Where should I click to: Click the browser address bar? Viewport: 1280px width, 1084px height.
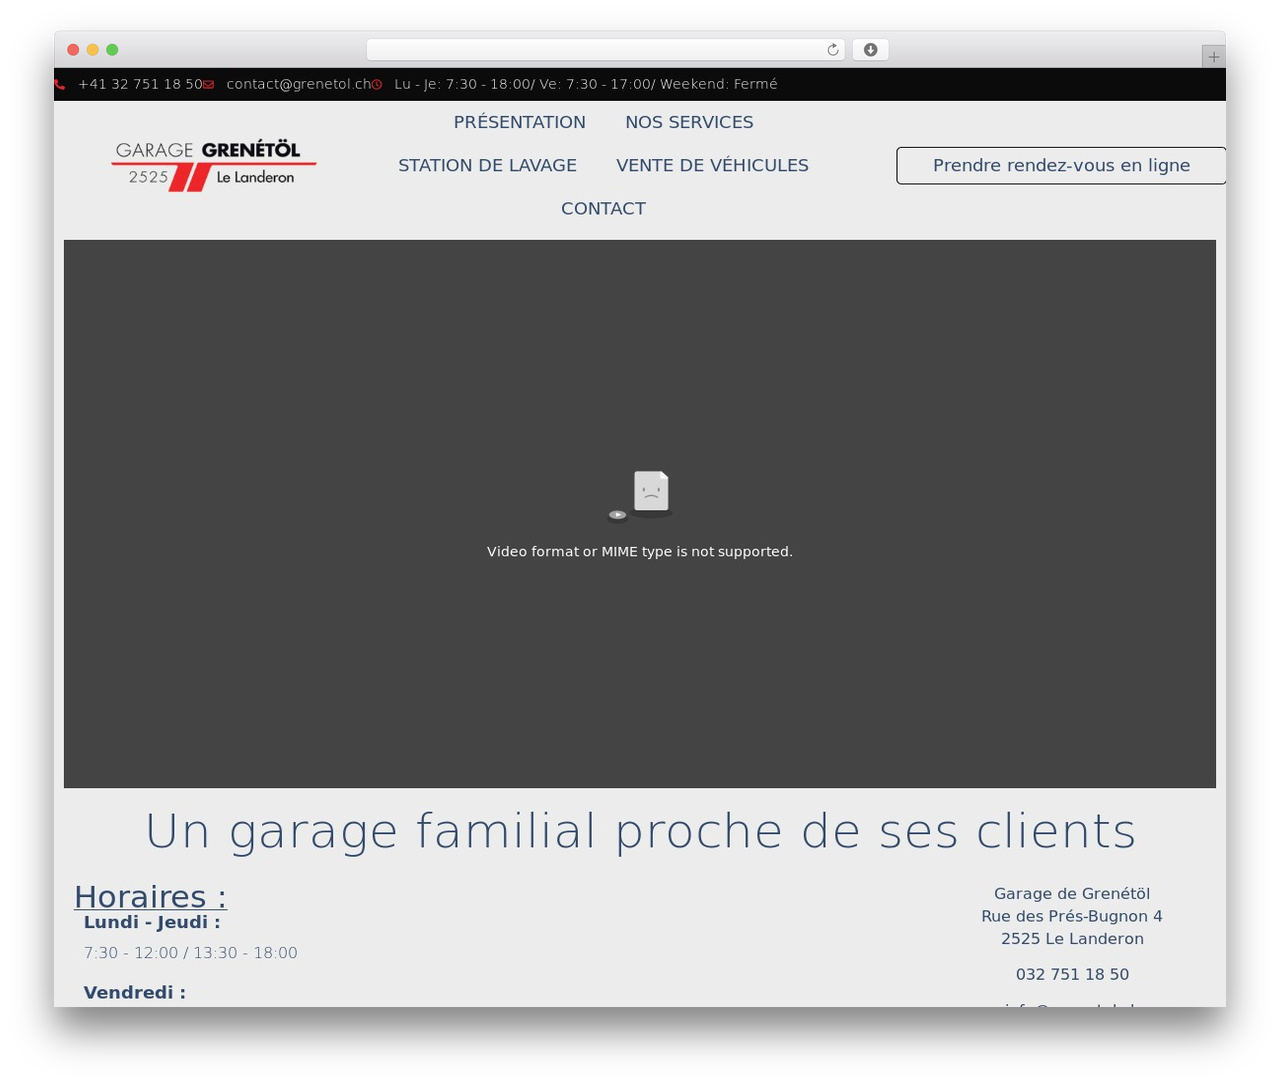point(606,50)
